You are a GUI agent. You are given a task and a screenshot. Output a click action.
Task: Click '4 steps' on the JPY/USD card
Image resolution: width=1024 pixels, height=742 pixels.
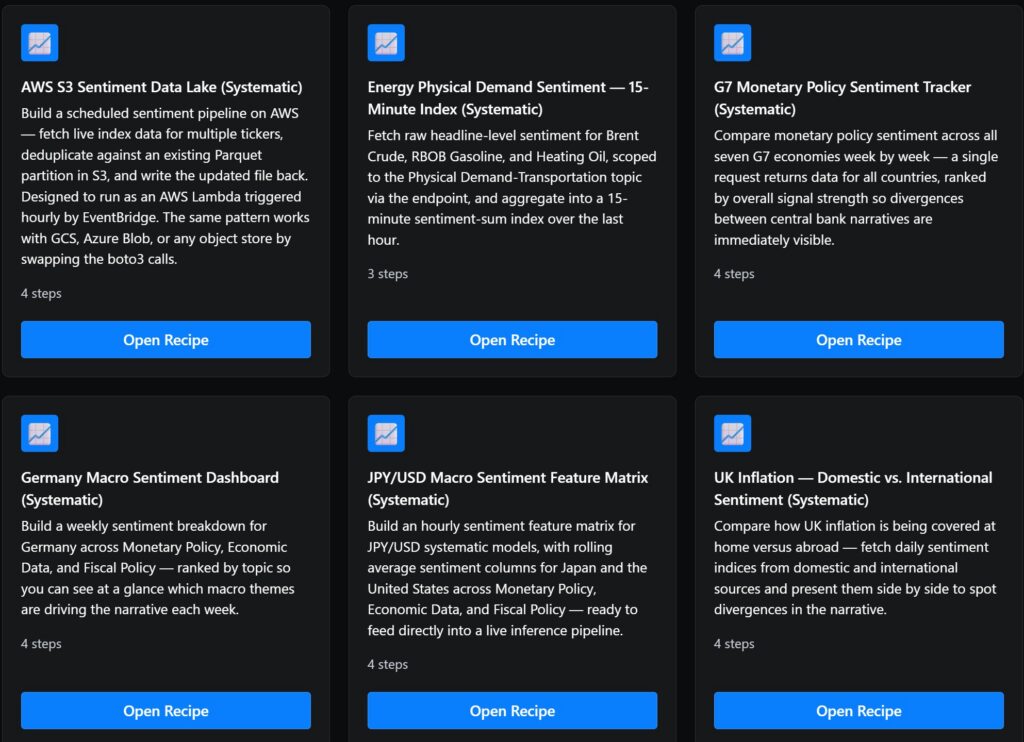coord(388,664)
